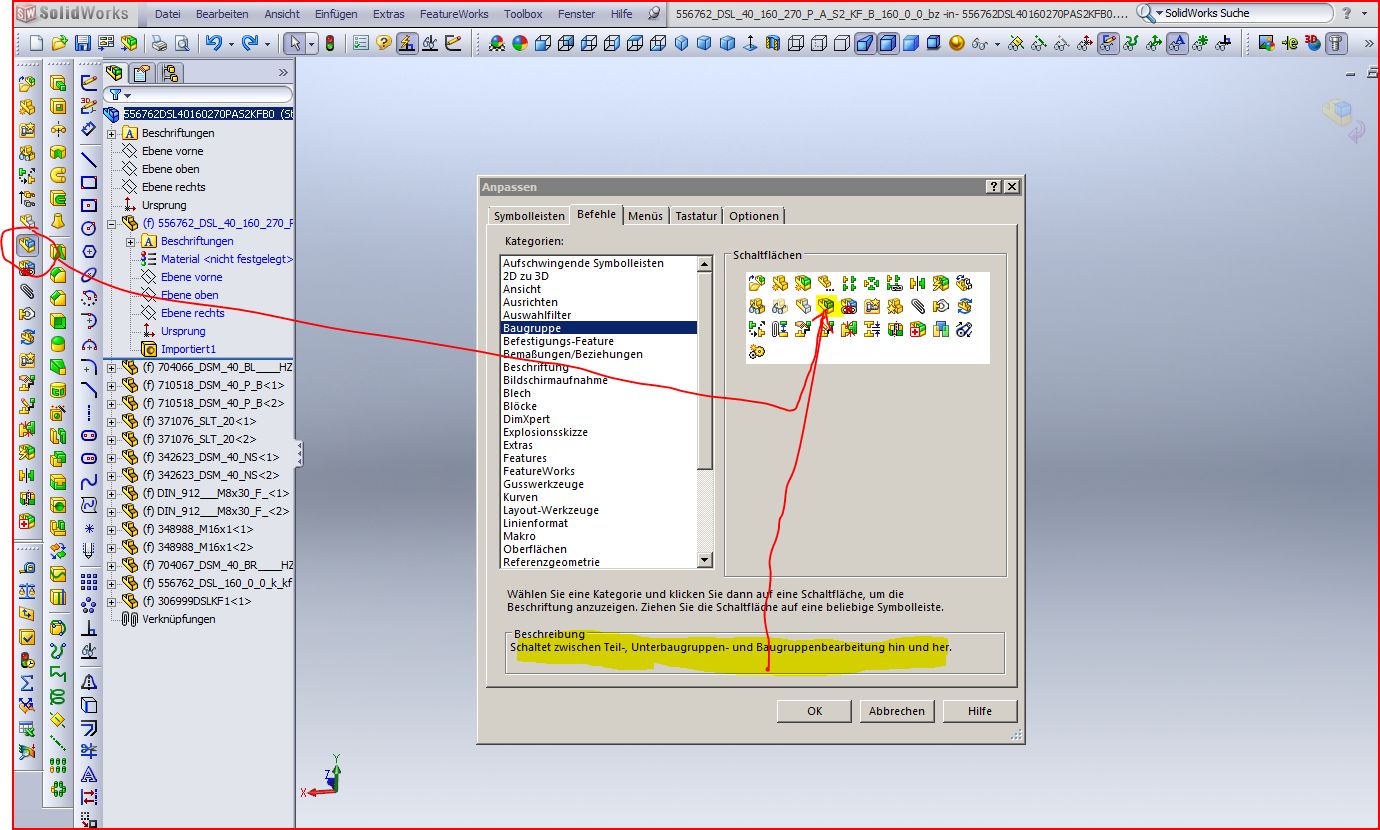Viewport: 1380px width, 830px height.
Task: Switch to the Optionen tab
Action: (754, 216)
